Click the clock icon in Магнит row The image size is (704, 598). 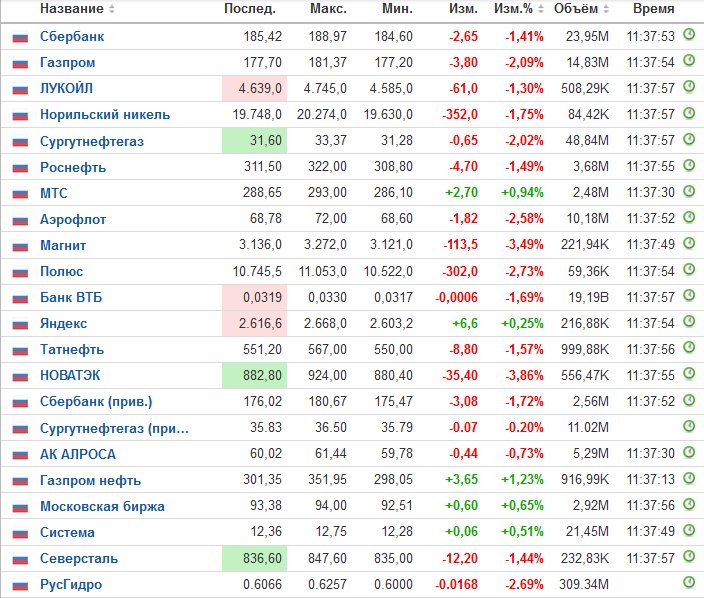(689, 243)
